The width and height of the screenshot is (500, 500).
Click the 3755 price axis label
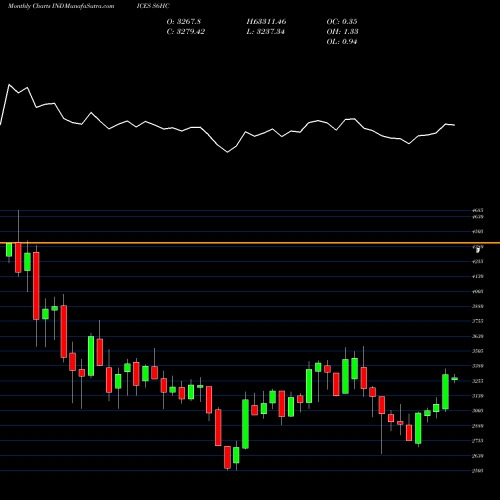tap(478, 321)
